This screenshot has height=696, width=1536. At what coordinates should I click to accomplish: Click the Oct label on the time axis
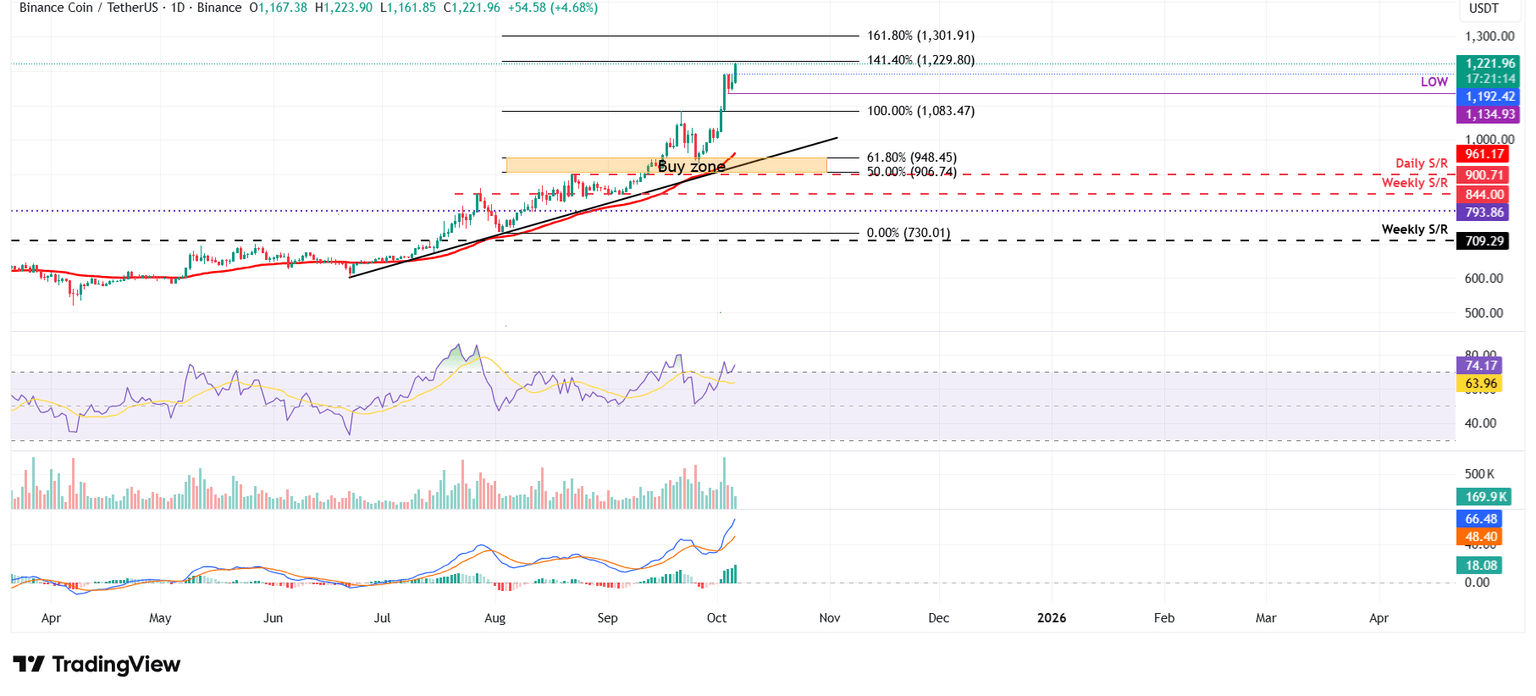(716, 618)
